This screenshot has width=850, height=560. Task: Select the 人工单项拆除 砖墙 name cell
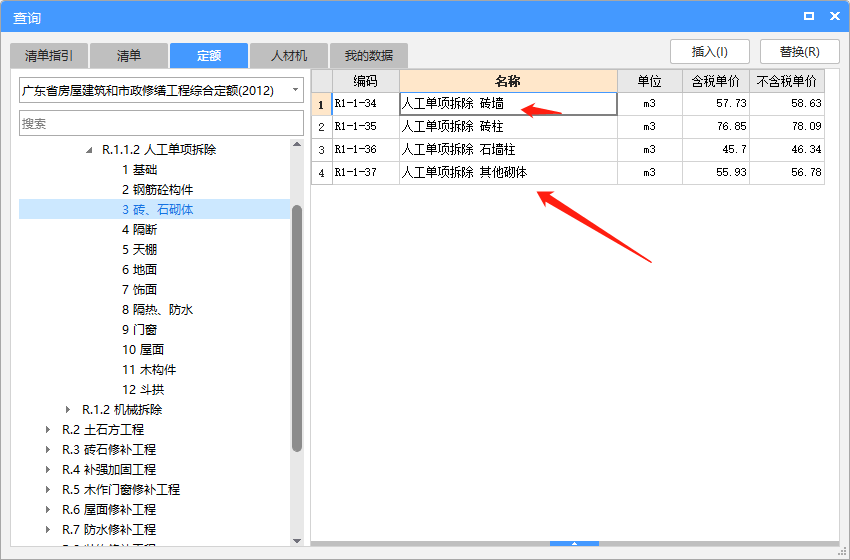click(508, 104)
